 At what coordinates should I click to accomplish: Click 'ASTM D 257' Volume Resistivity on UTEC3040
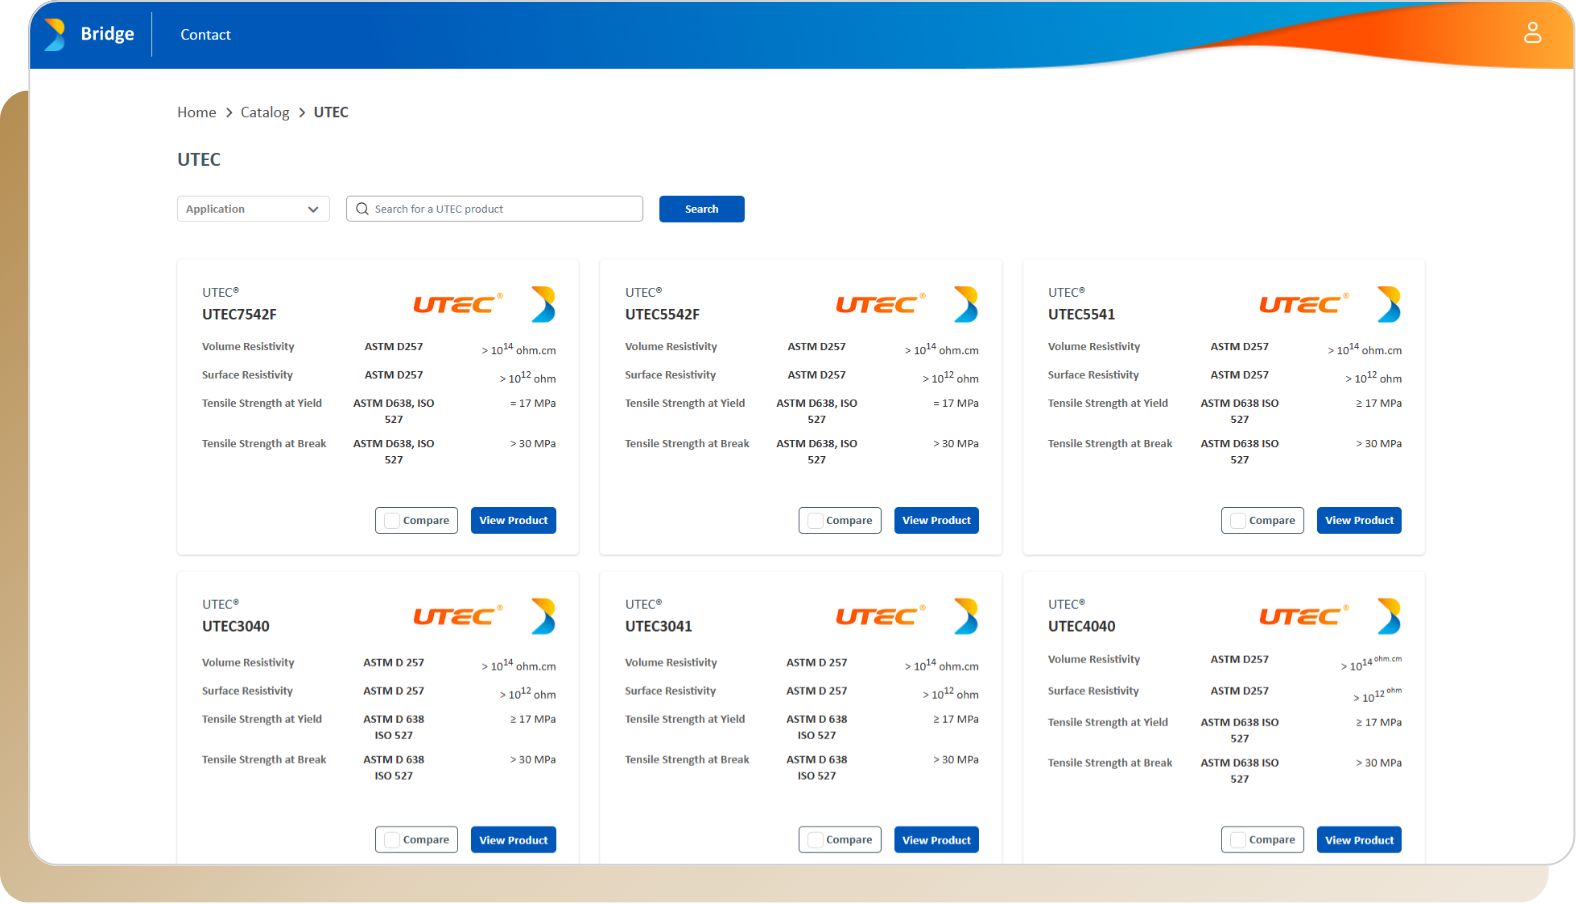pyautogui.click(x=394, y=662)
